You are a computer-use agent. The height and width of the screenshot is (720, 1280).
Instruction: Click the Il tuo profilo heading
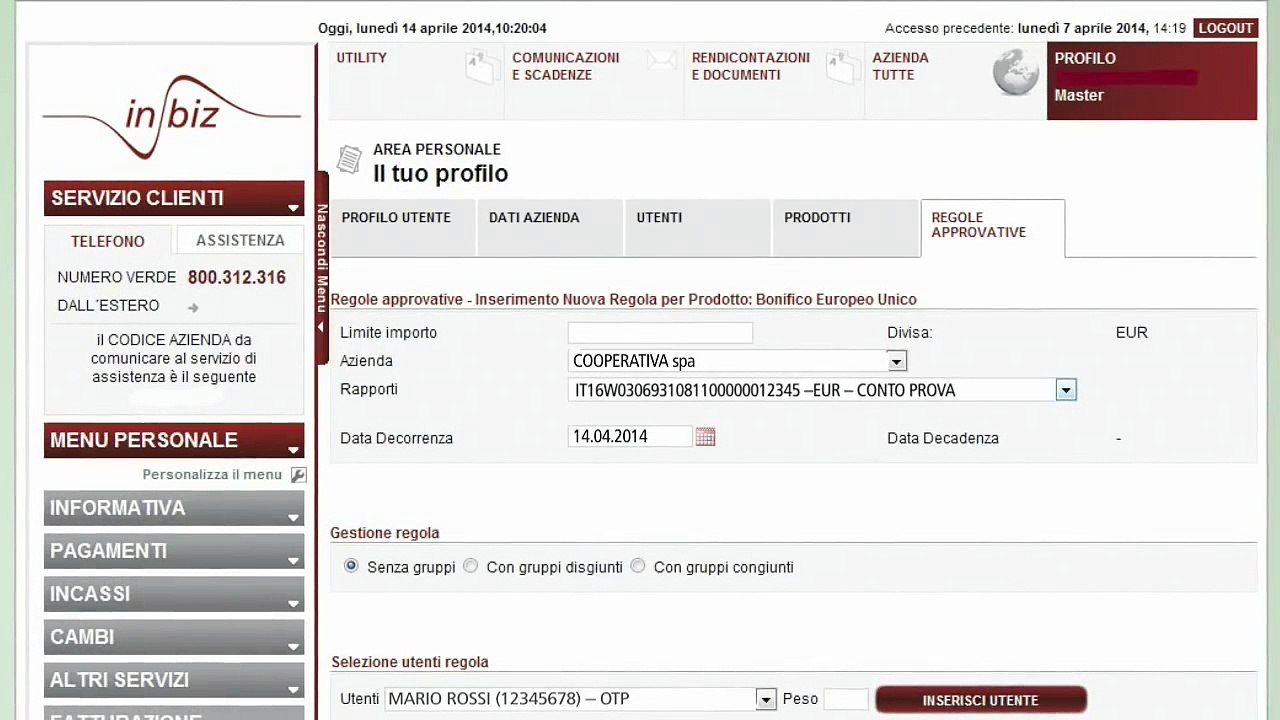click(x=440, y=174)
